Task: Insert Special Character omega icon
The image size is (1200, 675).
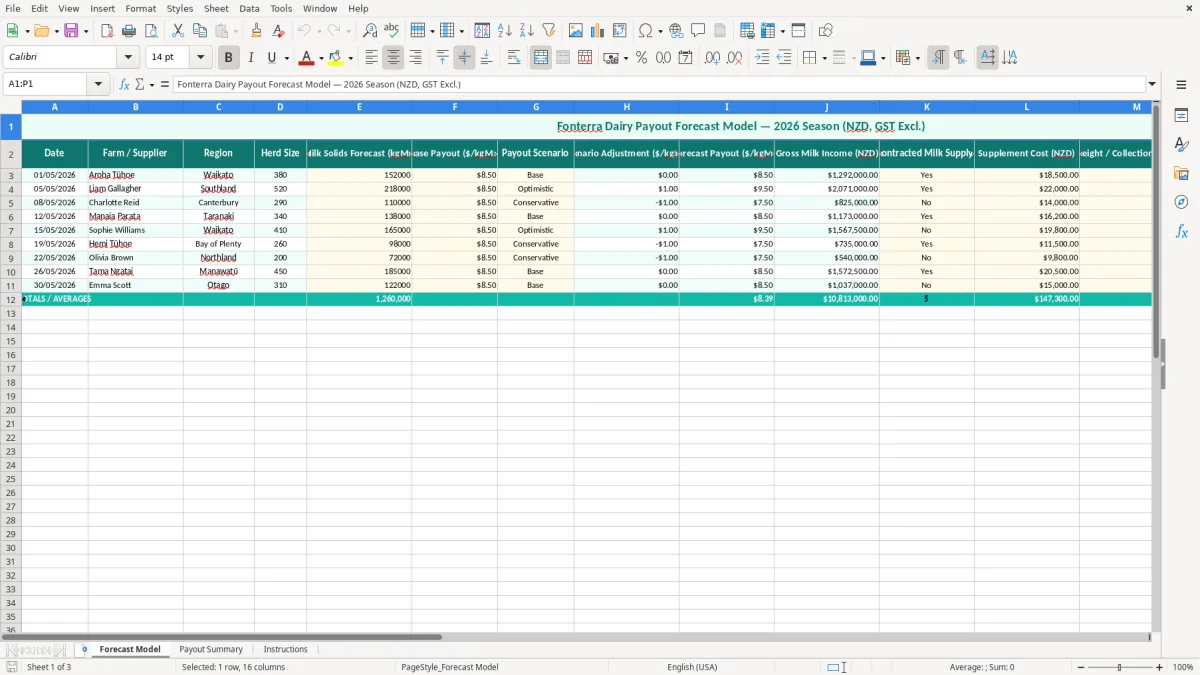Action: 646,31
